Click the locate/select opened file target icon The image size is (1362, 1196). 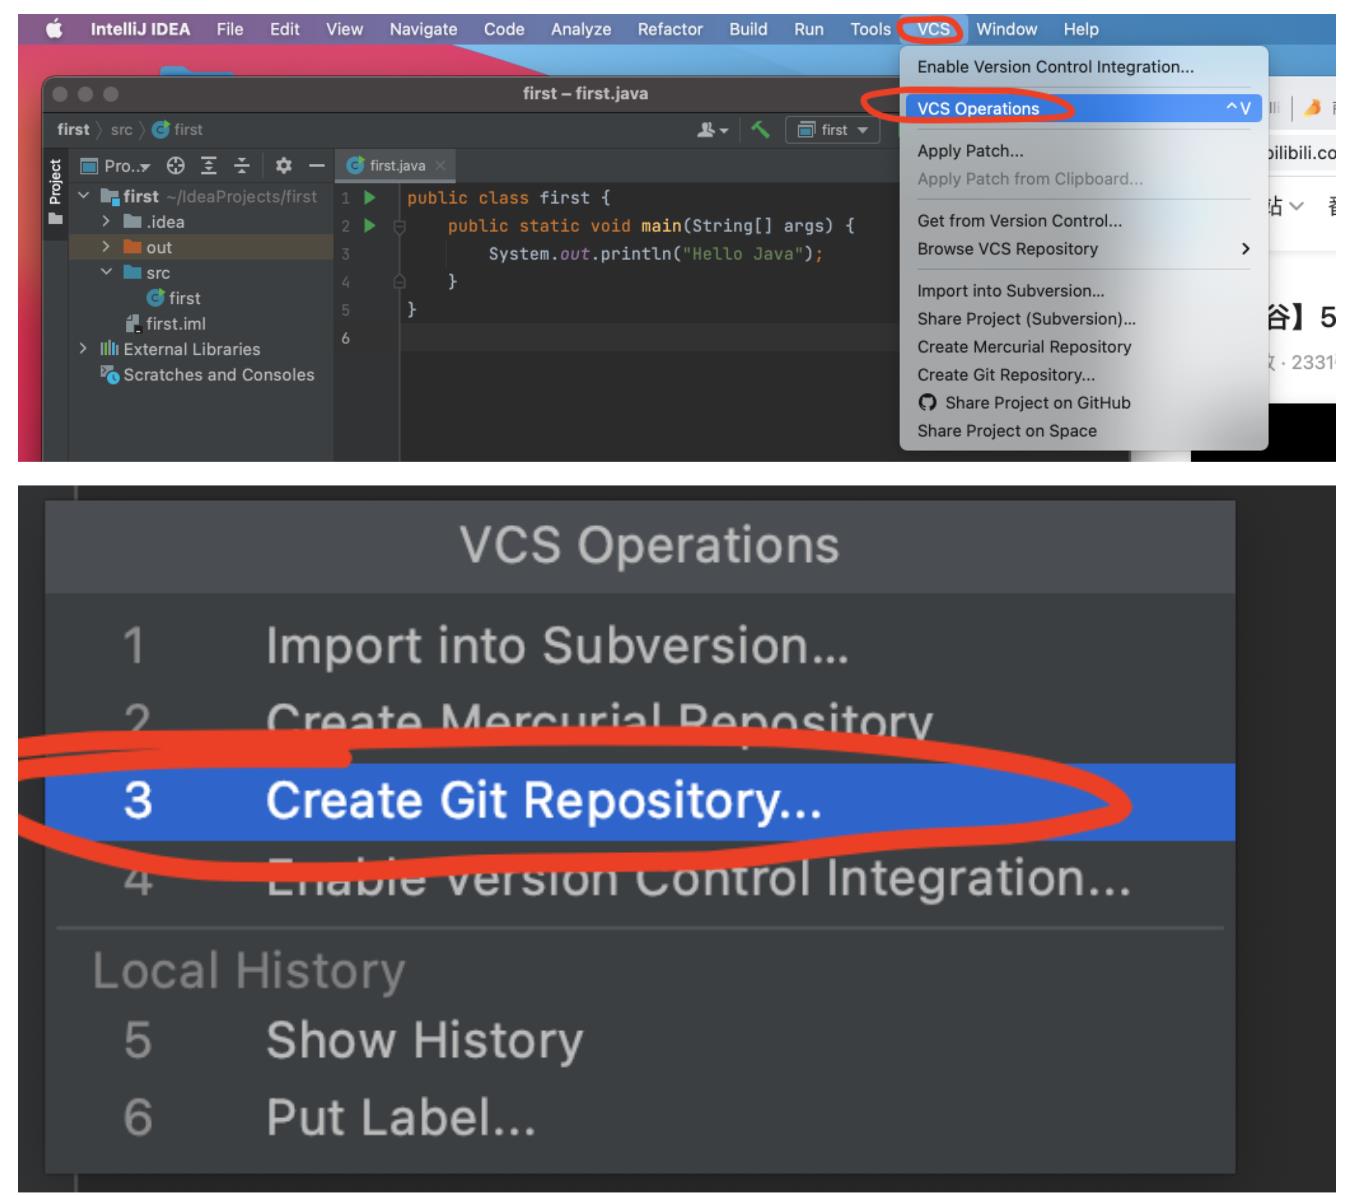(x=176, y=166)
